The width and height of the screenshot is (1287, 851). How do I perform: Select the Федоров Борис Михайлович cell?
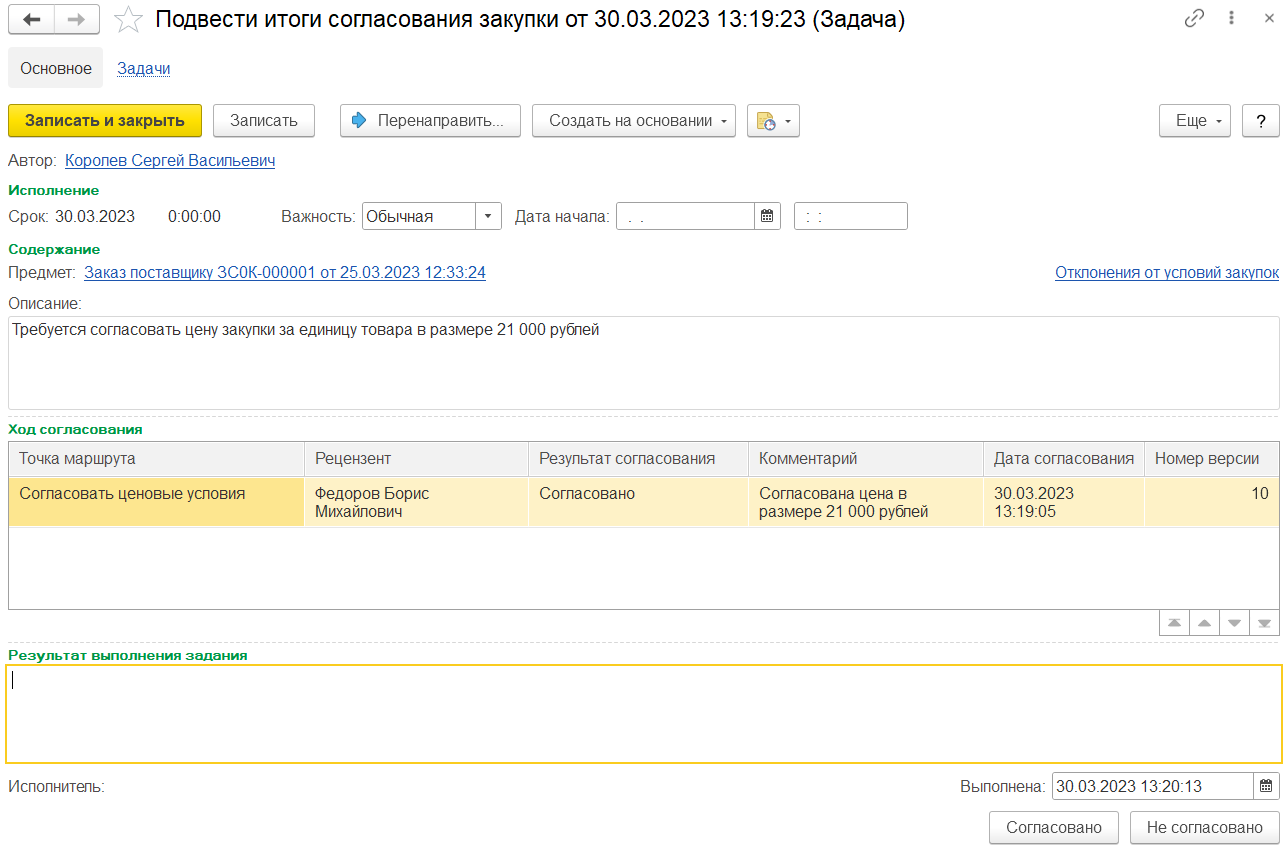[416, 502]
